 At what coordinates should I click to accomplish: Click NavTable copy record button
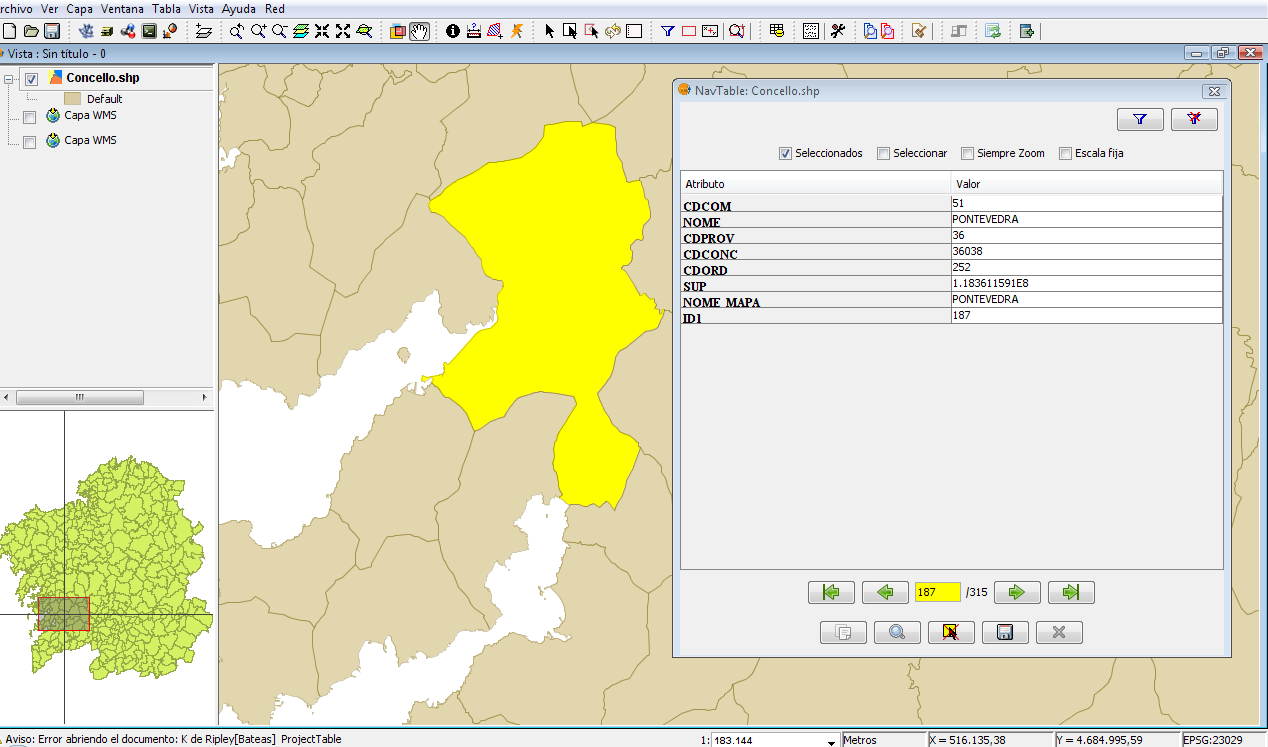(x=843, y=632)
